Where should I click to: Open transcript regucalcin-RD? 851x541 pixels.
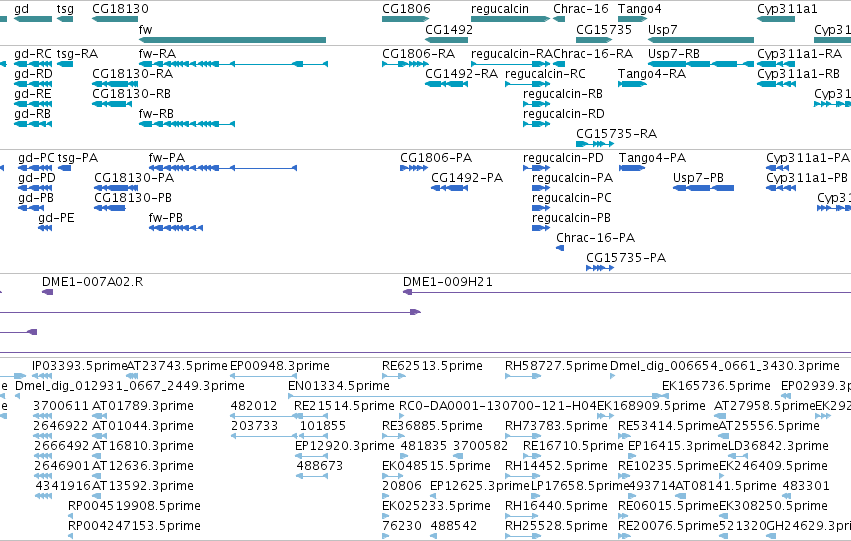coord(563,114)
